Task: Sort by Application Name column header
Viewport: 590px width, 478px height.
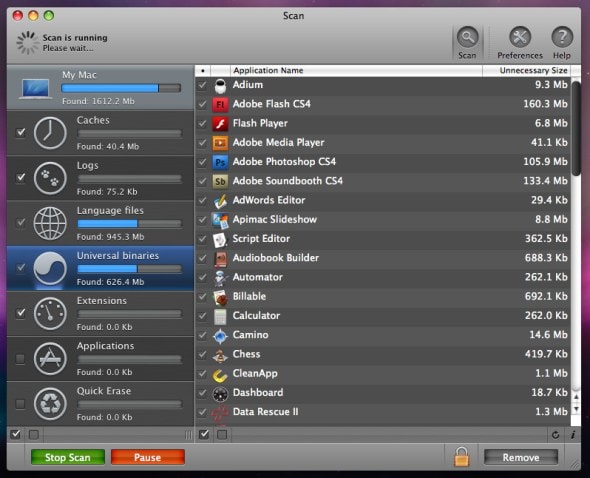Action: 356,70
